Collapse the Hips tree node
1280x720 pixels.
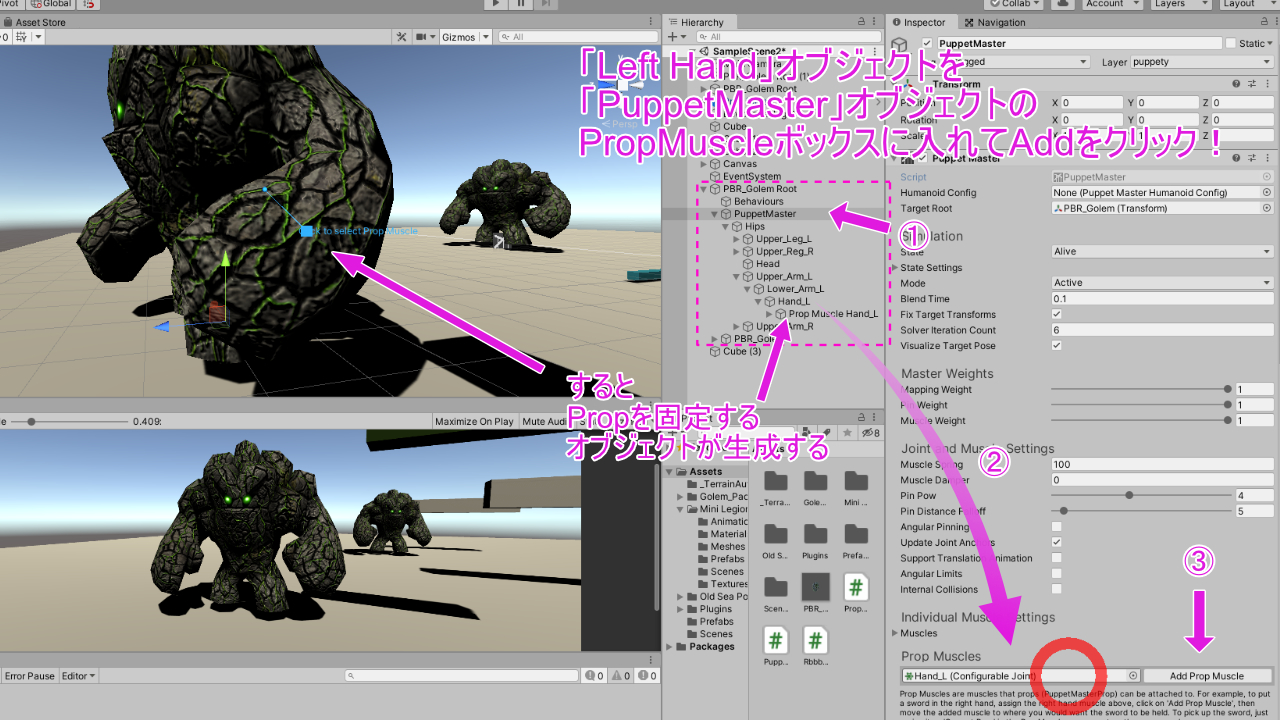click(726, 227)
